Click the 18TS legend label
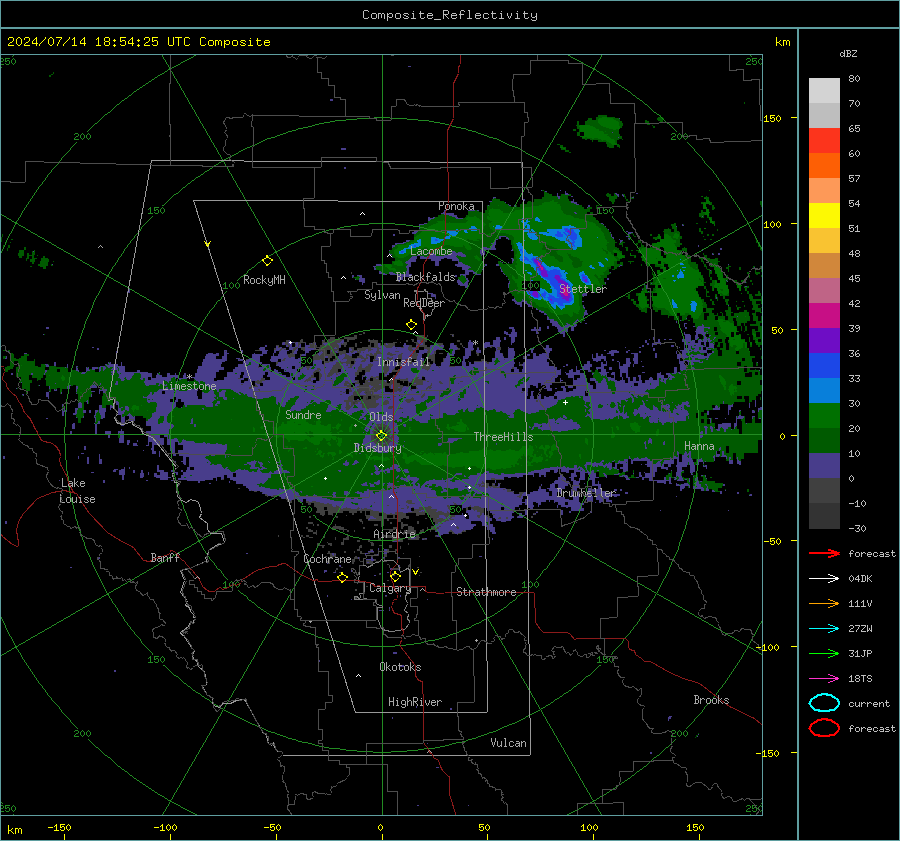The image size is (900, 841). [860, 678]
